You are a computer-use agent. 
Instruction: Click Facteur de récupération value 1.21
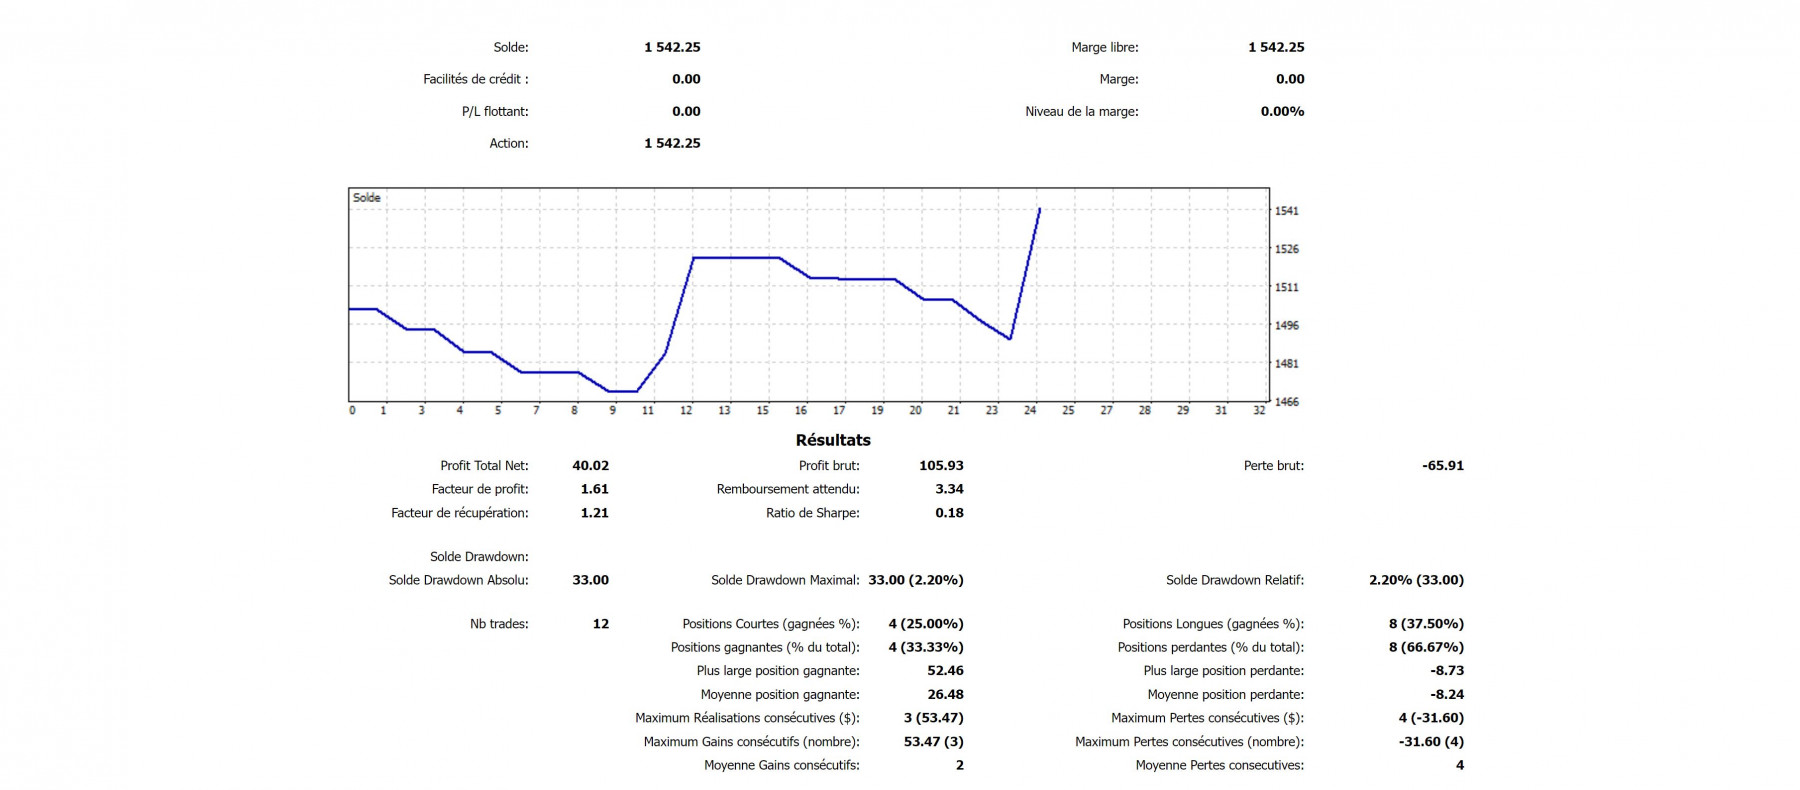point(594,513)
